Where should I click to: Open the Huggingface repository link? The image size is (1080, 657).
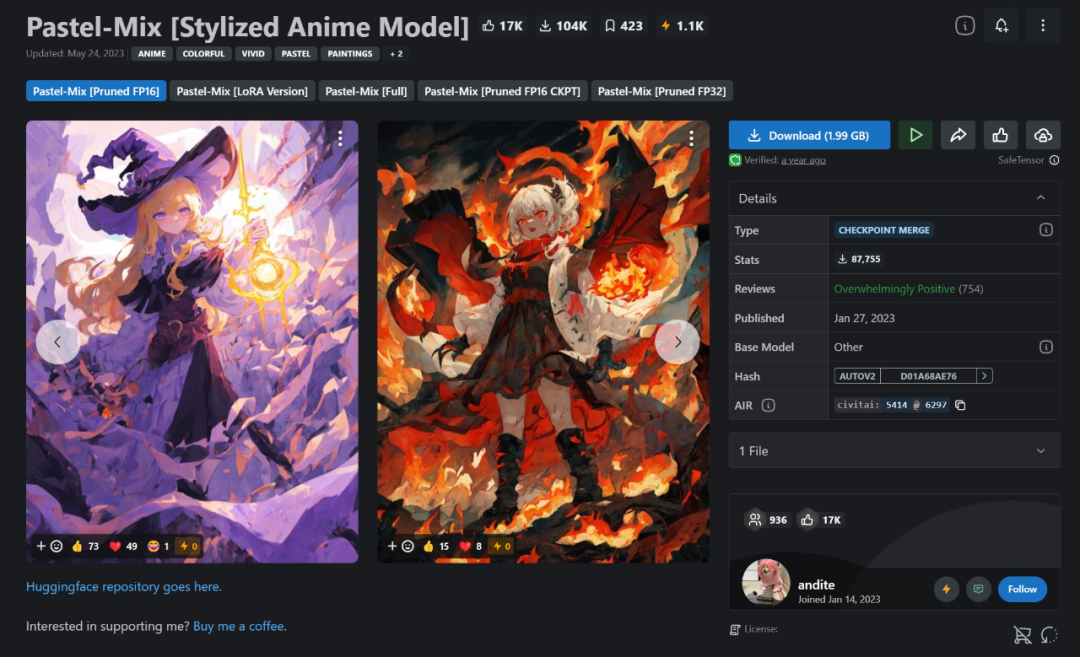point(124,587)
